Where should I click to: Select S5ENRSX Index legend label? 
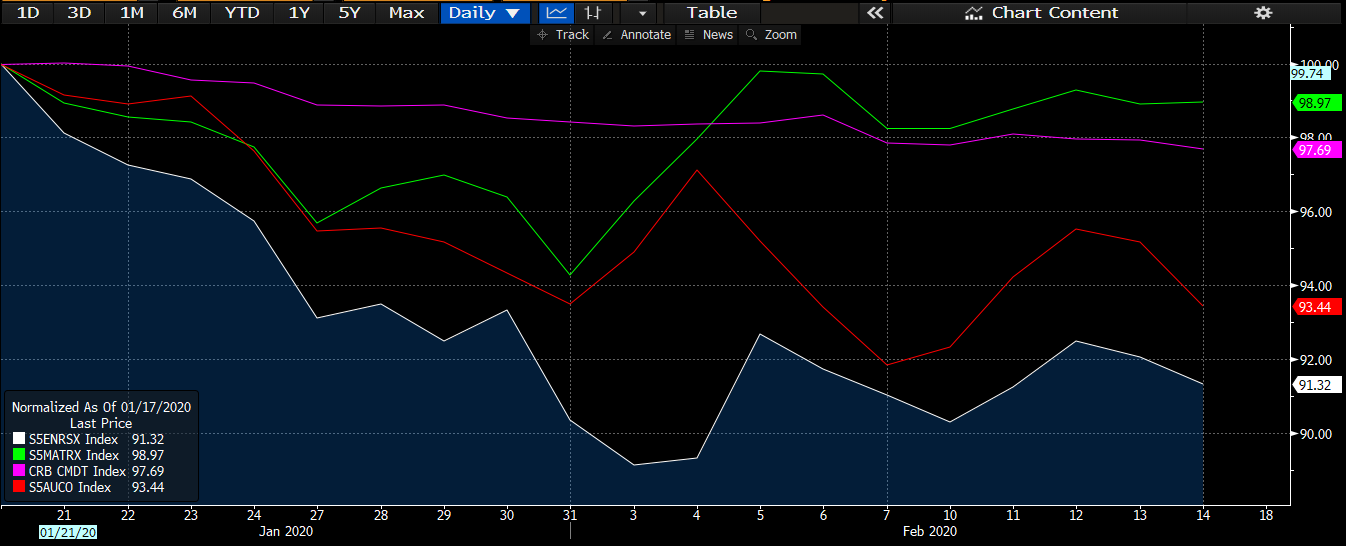73,439
